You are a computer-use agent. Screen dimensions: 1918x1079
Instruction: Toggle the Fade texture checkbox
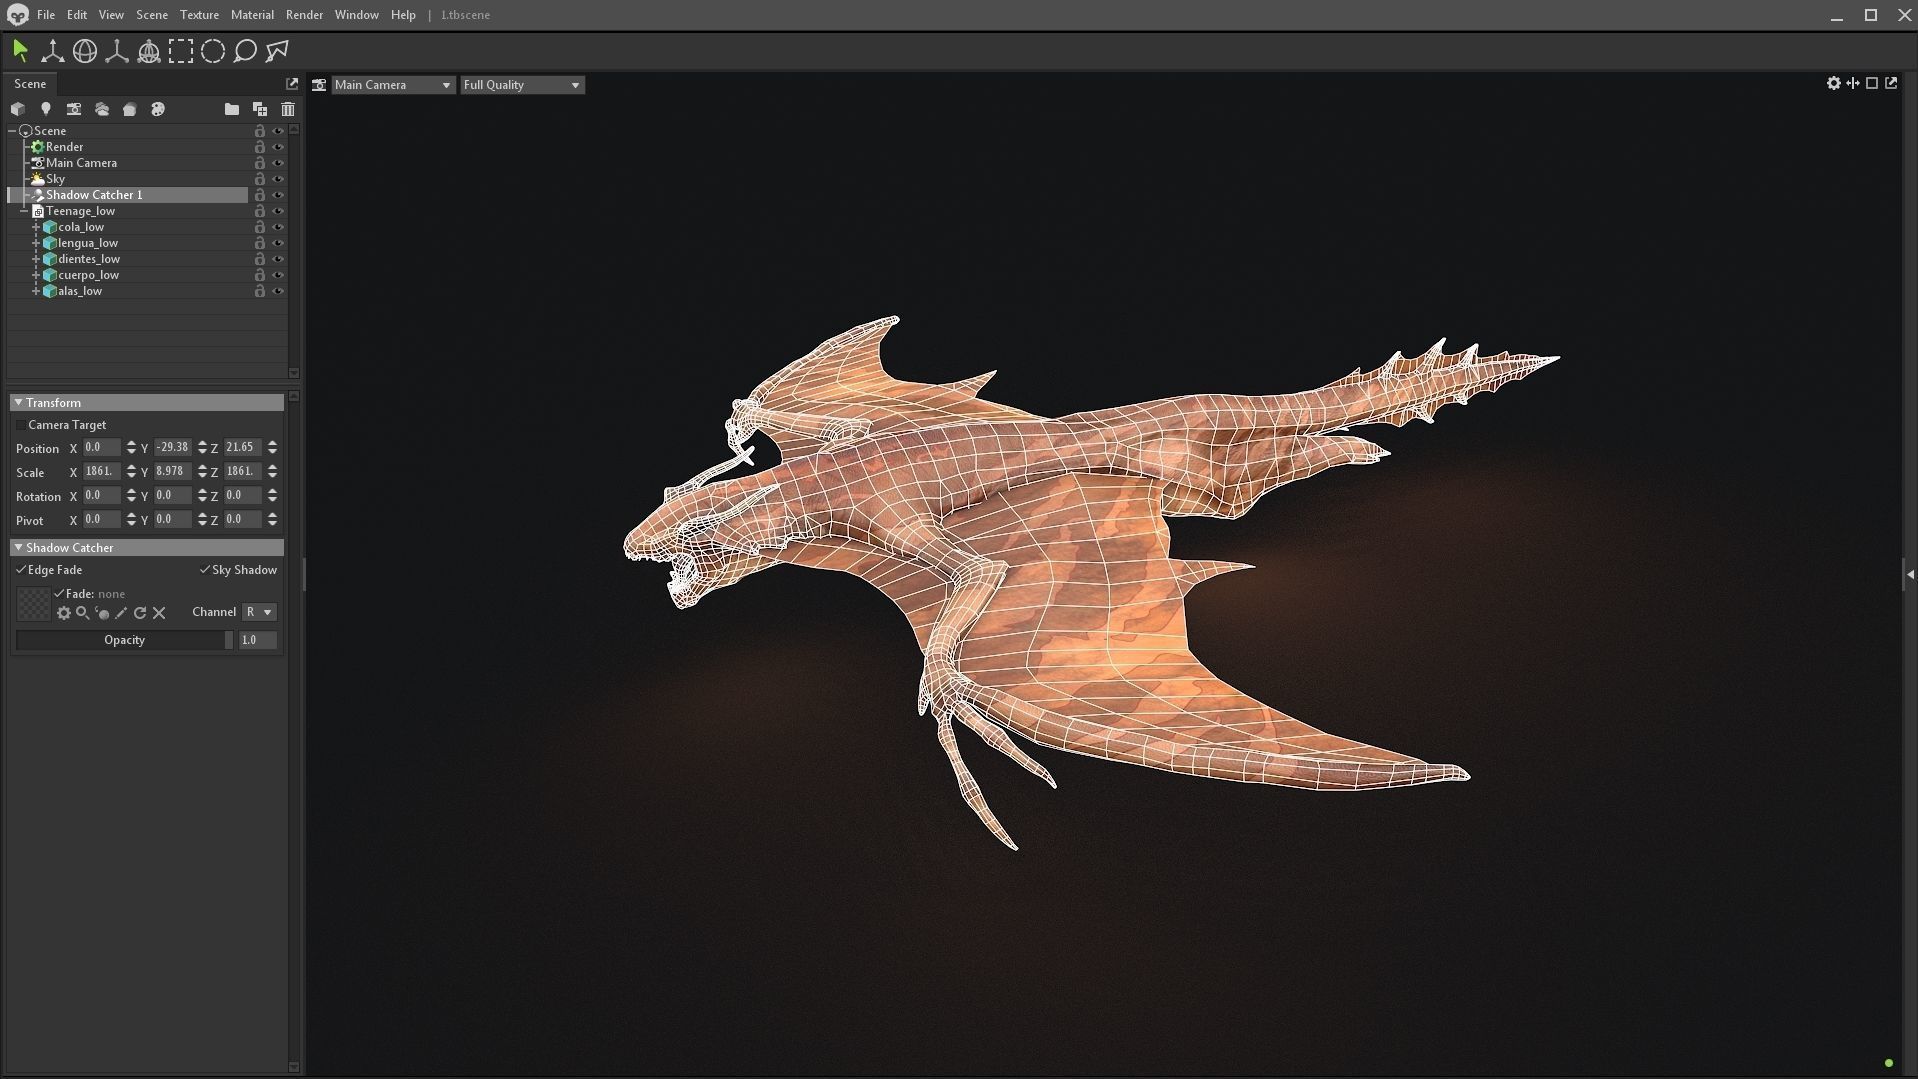59,594
